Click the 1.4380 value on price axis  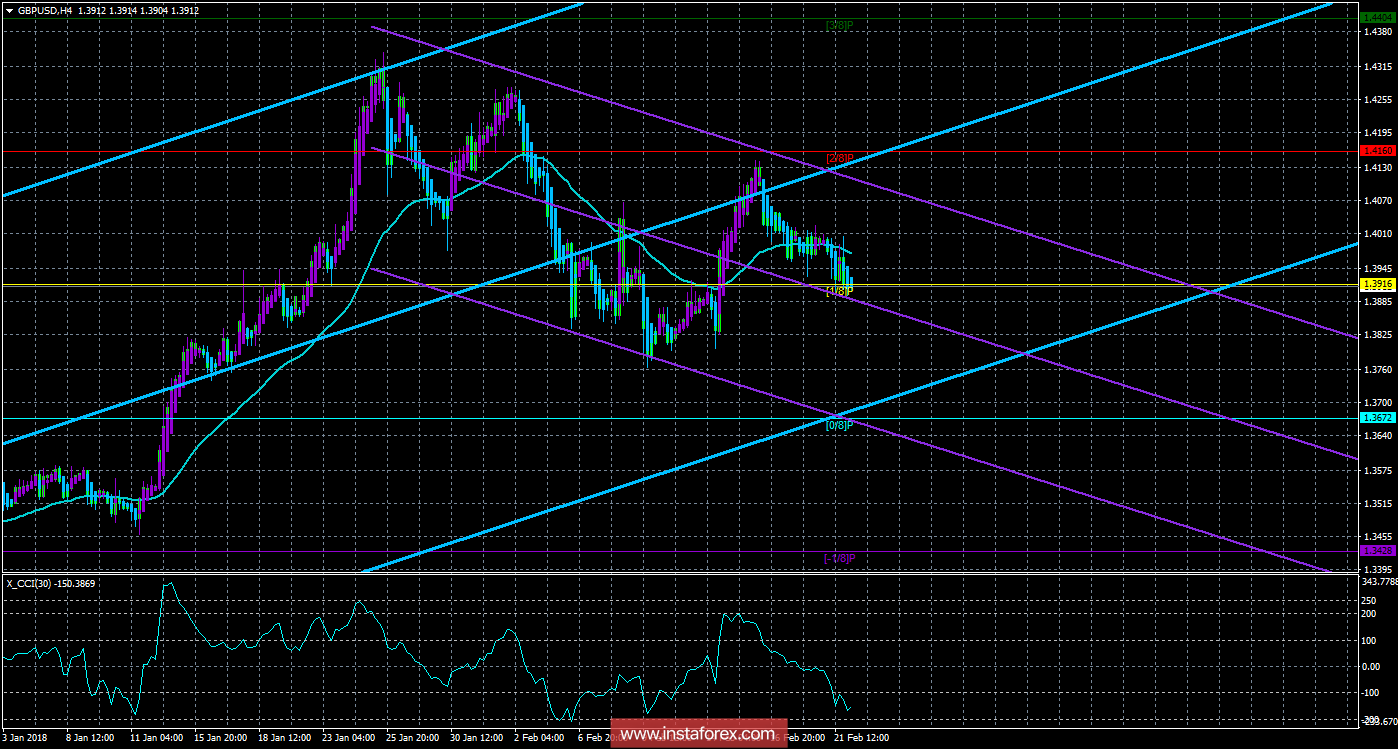coord(1377,31)
